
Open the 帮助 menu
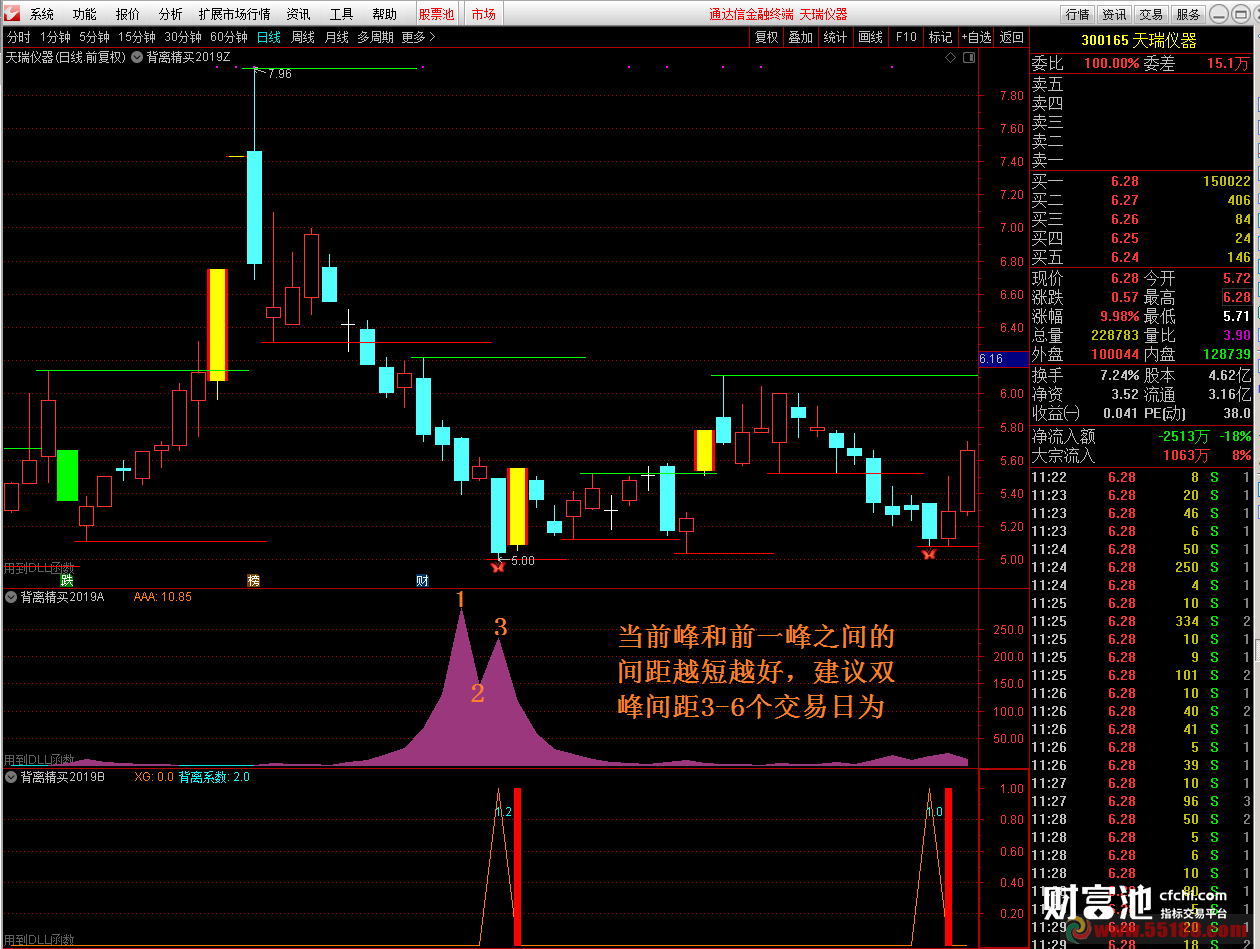[384, 14]
